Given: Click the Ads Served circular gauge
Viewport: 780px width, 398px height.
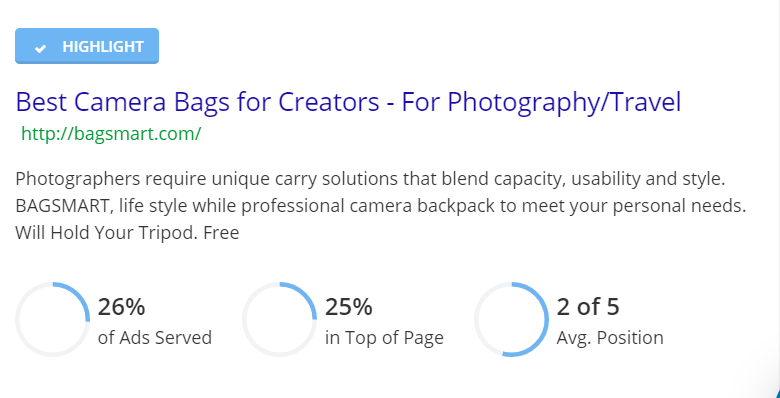Looking at the screenshot, I should 52,319.
